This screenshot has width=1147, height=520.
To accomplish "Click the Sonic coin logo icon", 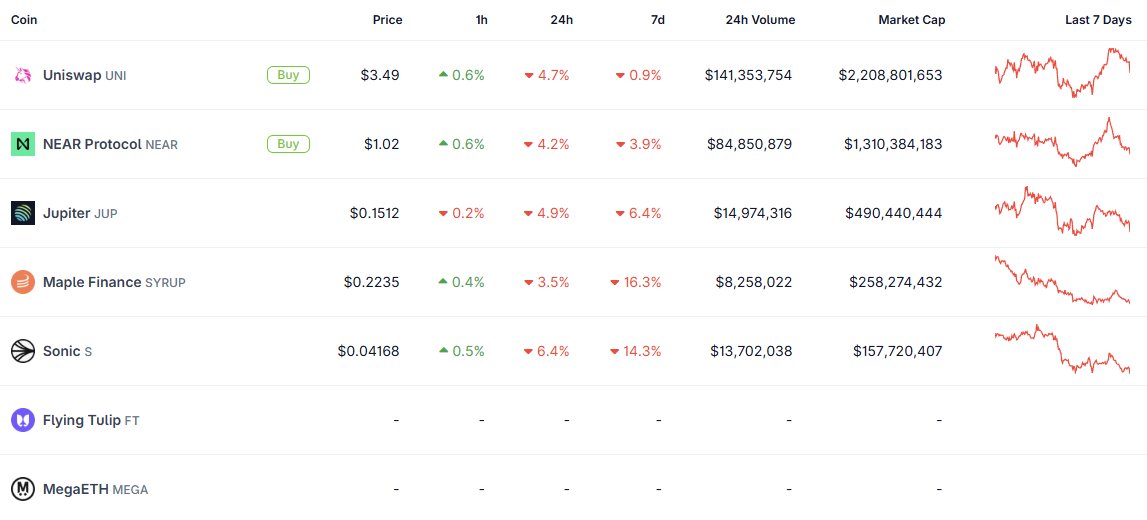I will coord(23,351).
